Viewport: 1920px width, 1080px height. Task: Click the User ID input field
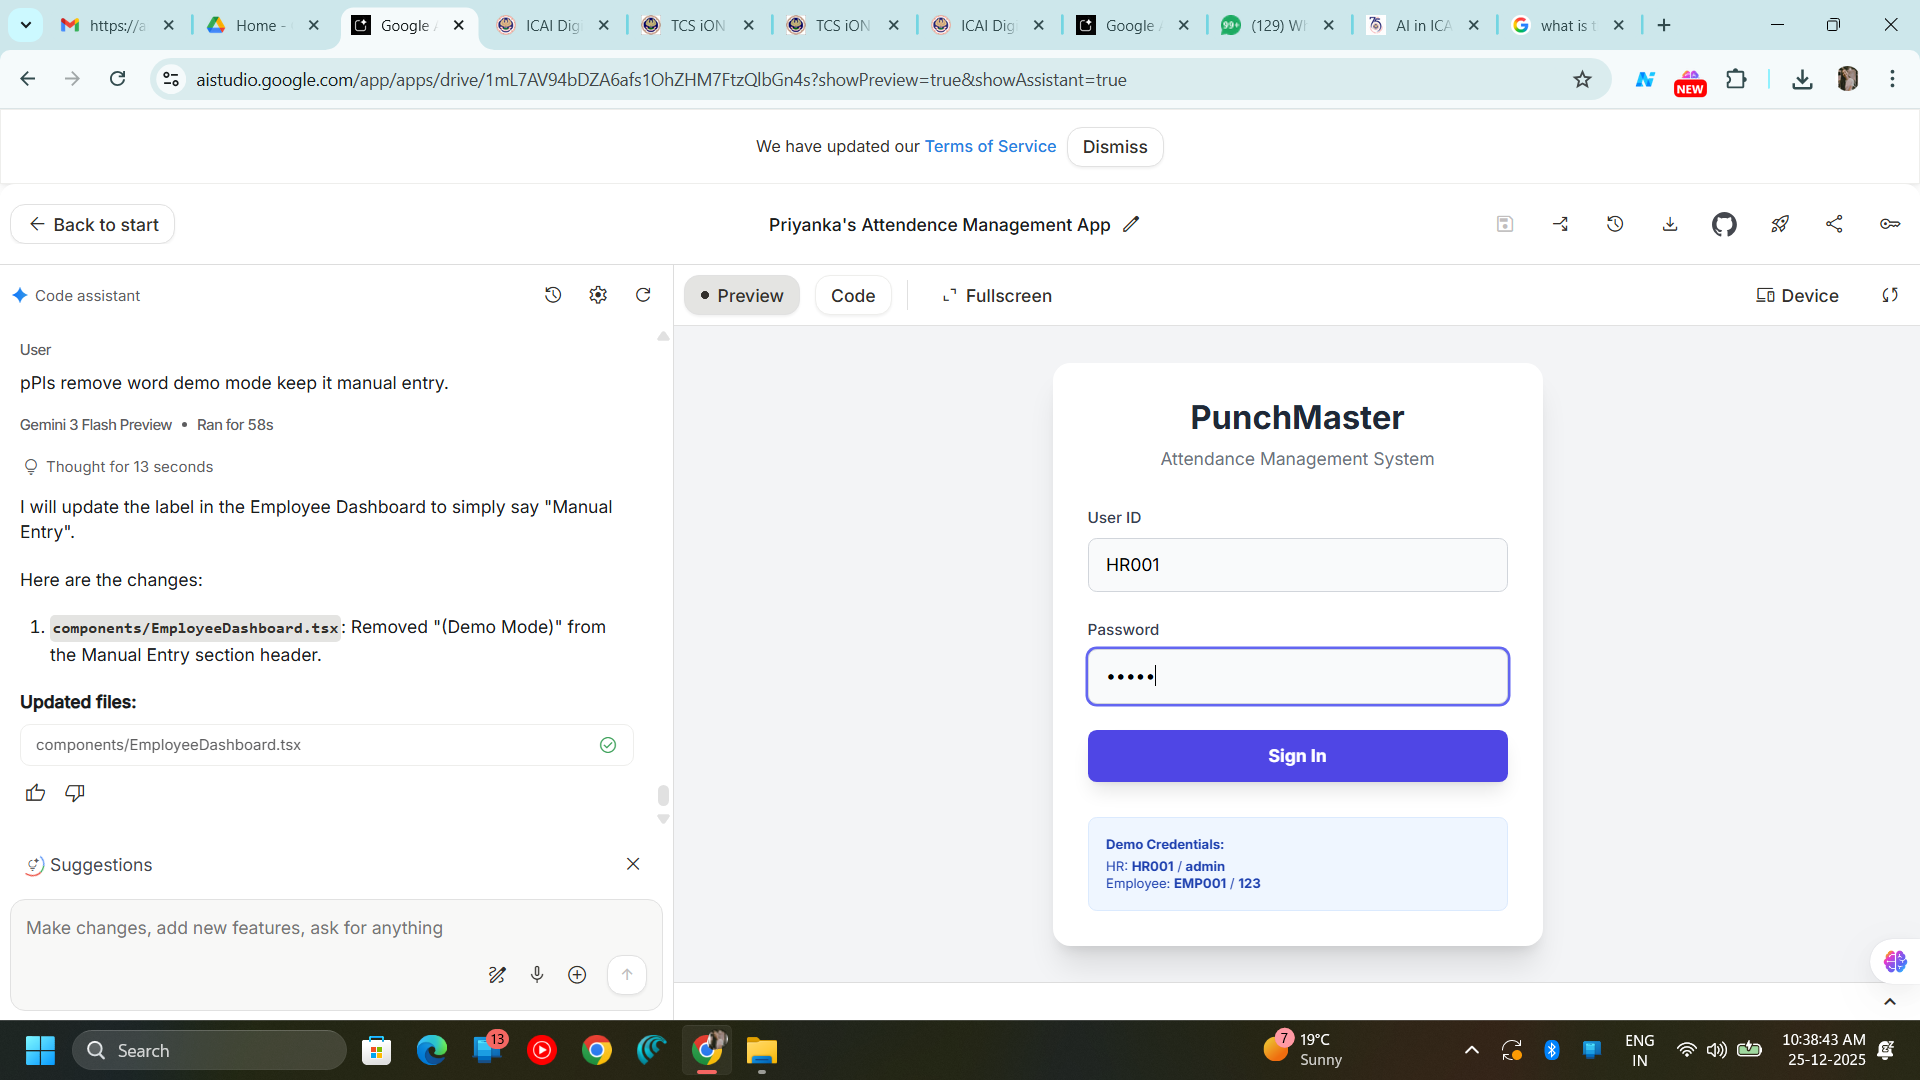(1297, 565)
